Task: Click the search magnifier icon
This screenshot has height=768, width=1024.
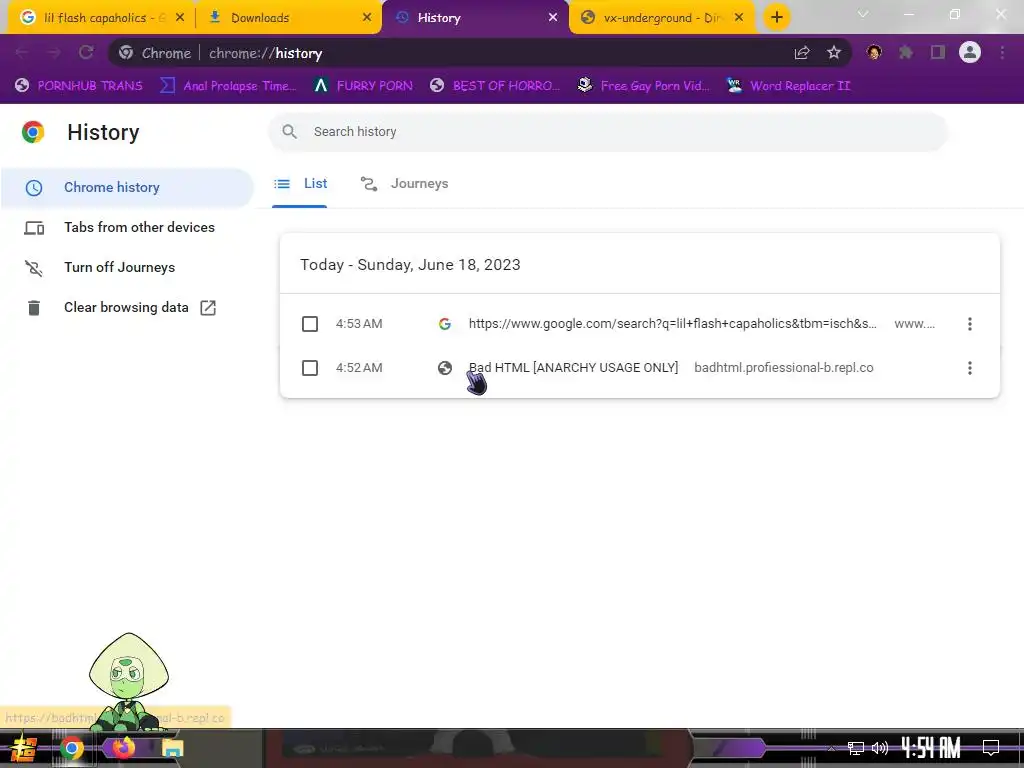Action: click(289, 132)
